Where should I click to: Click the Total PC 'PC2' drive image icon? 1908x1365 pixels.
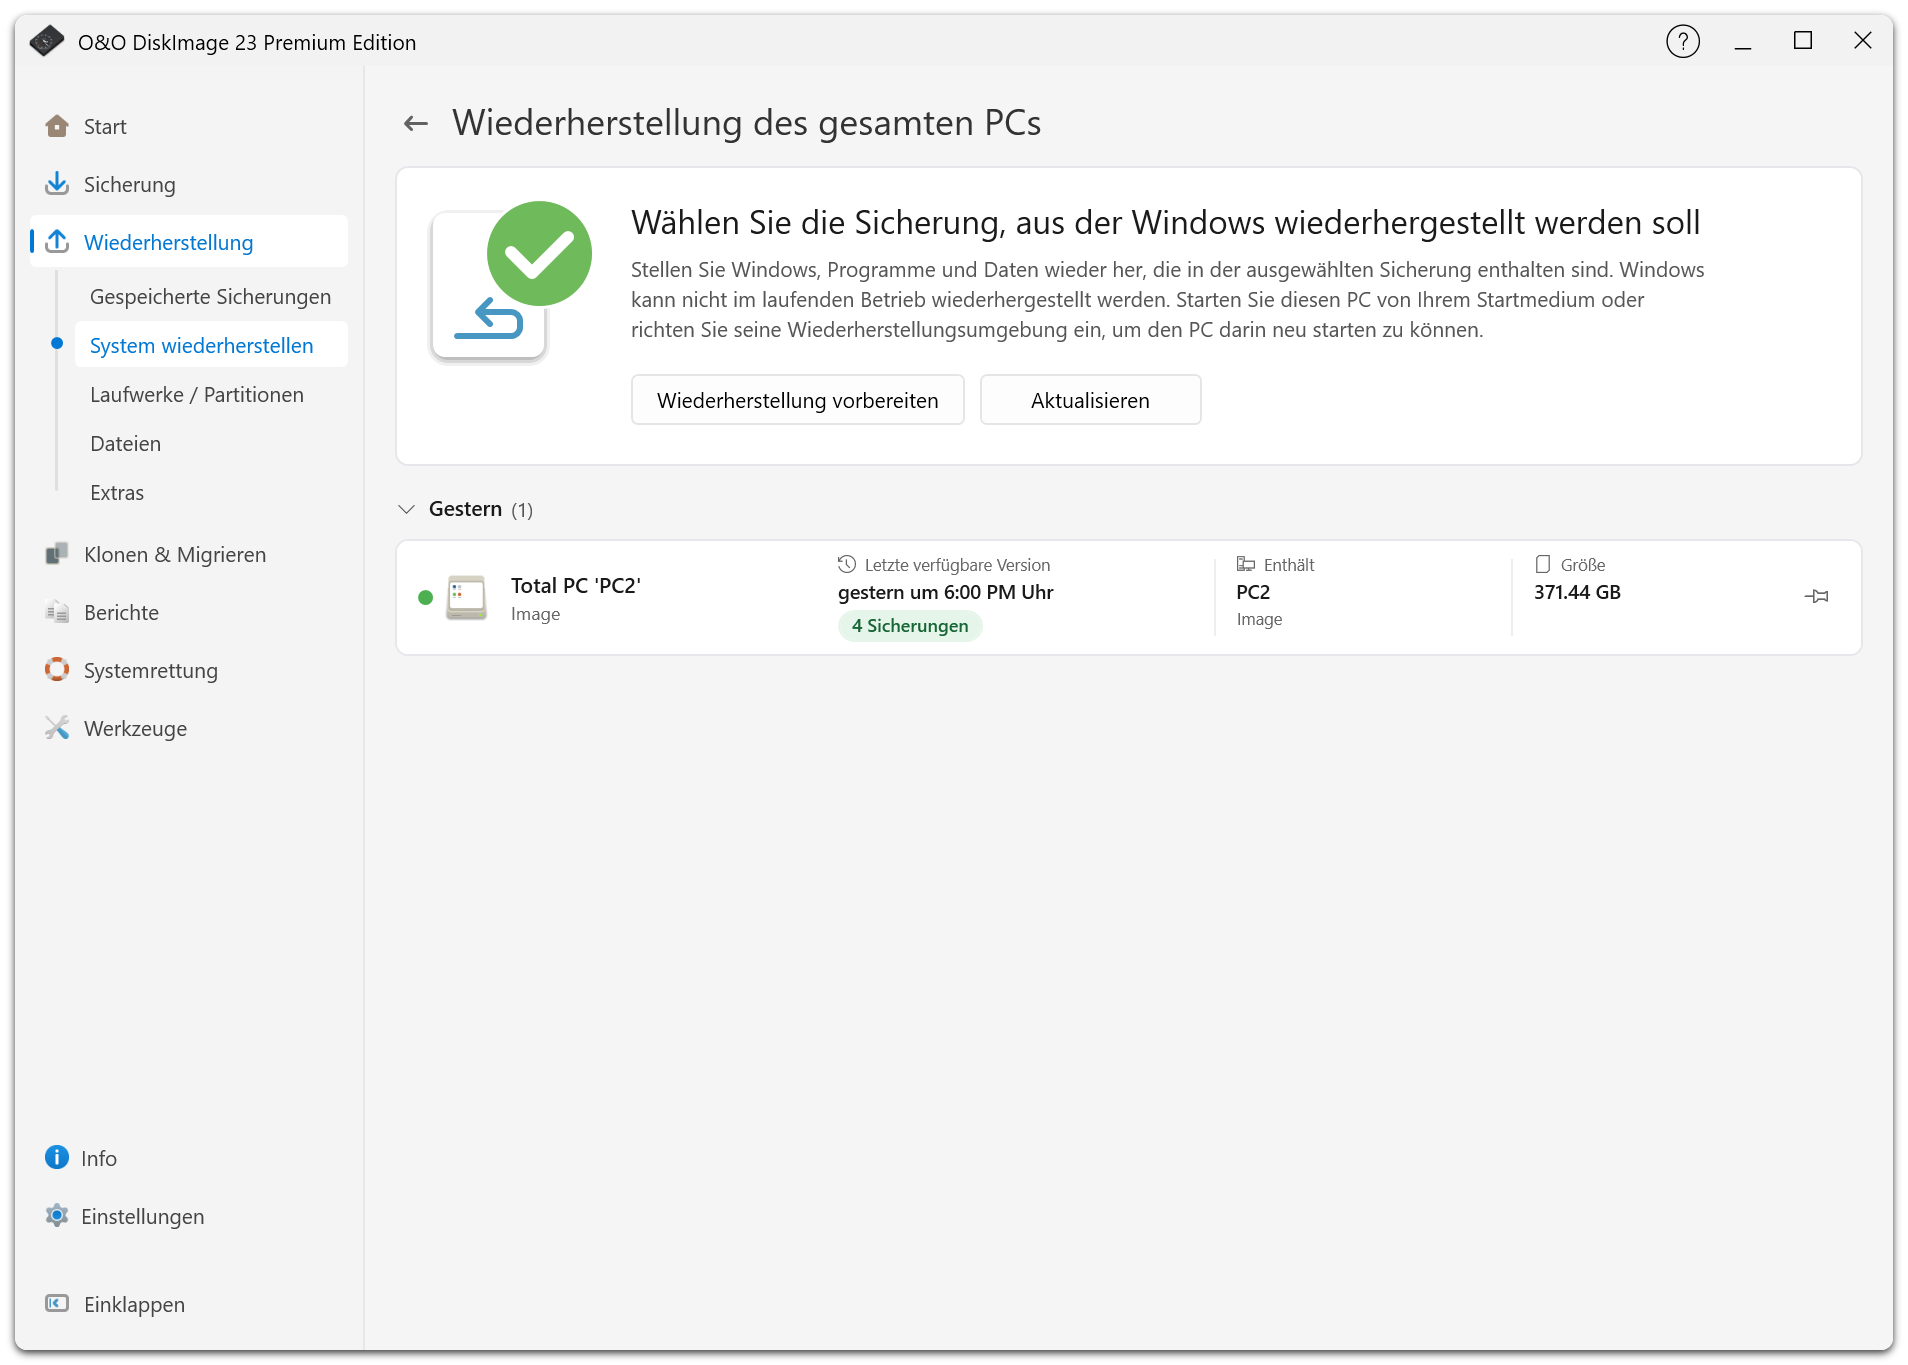[x=466, y=597]
